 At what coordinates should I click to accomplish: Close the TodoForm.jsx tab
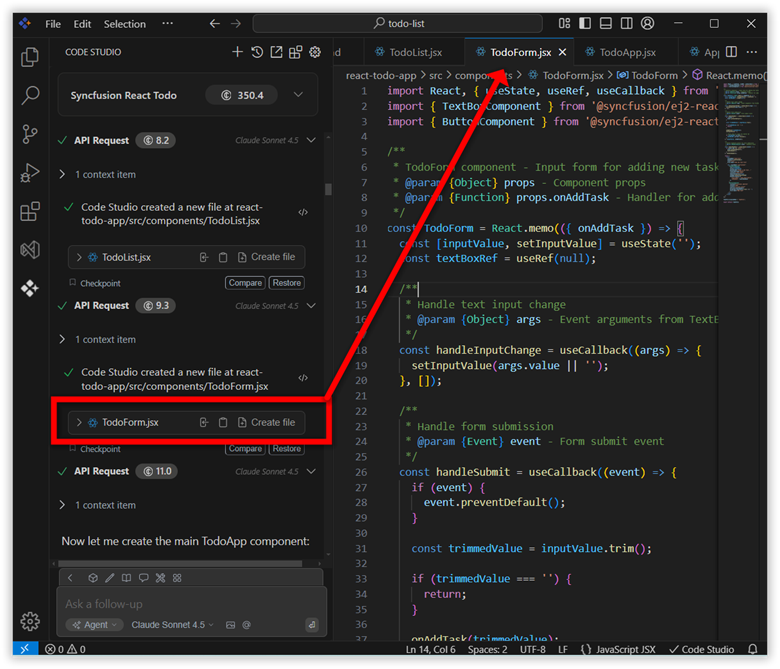(x=563, y=52)
